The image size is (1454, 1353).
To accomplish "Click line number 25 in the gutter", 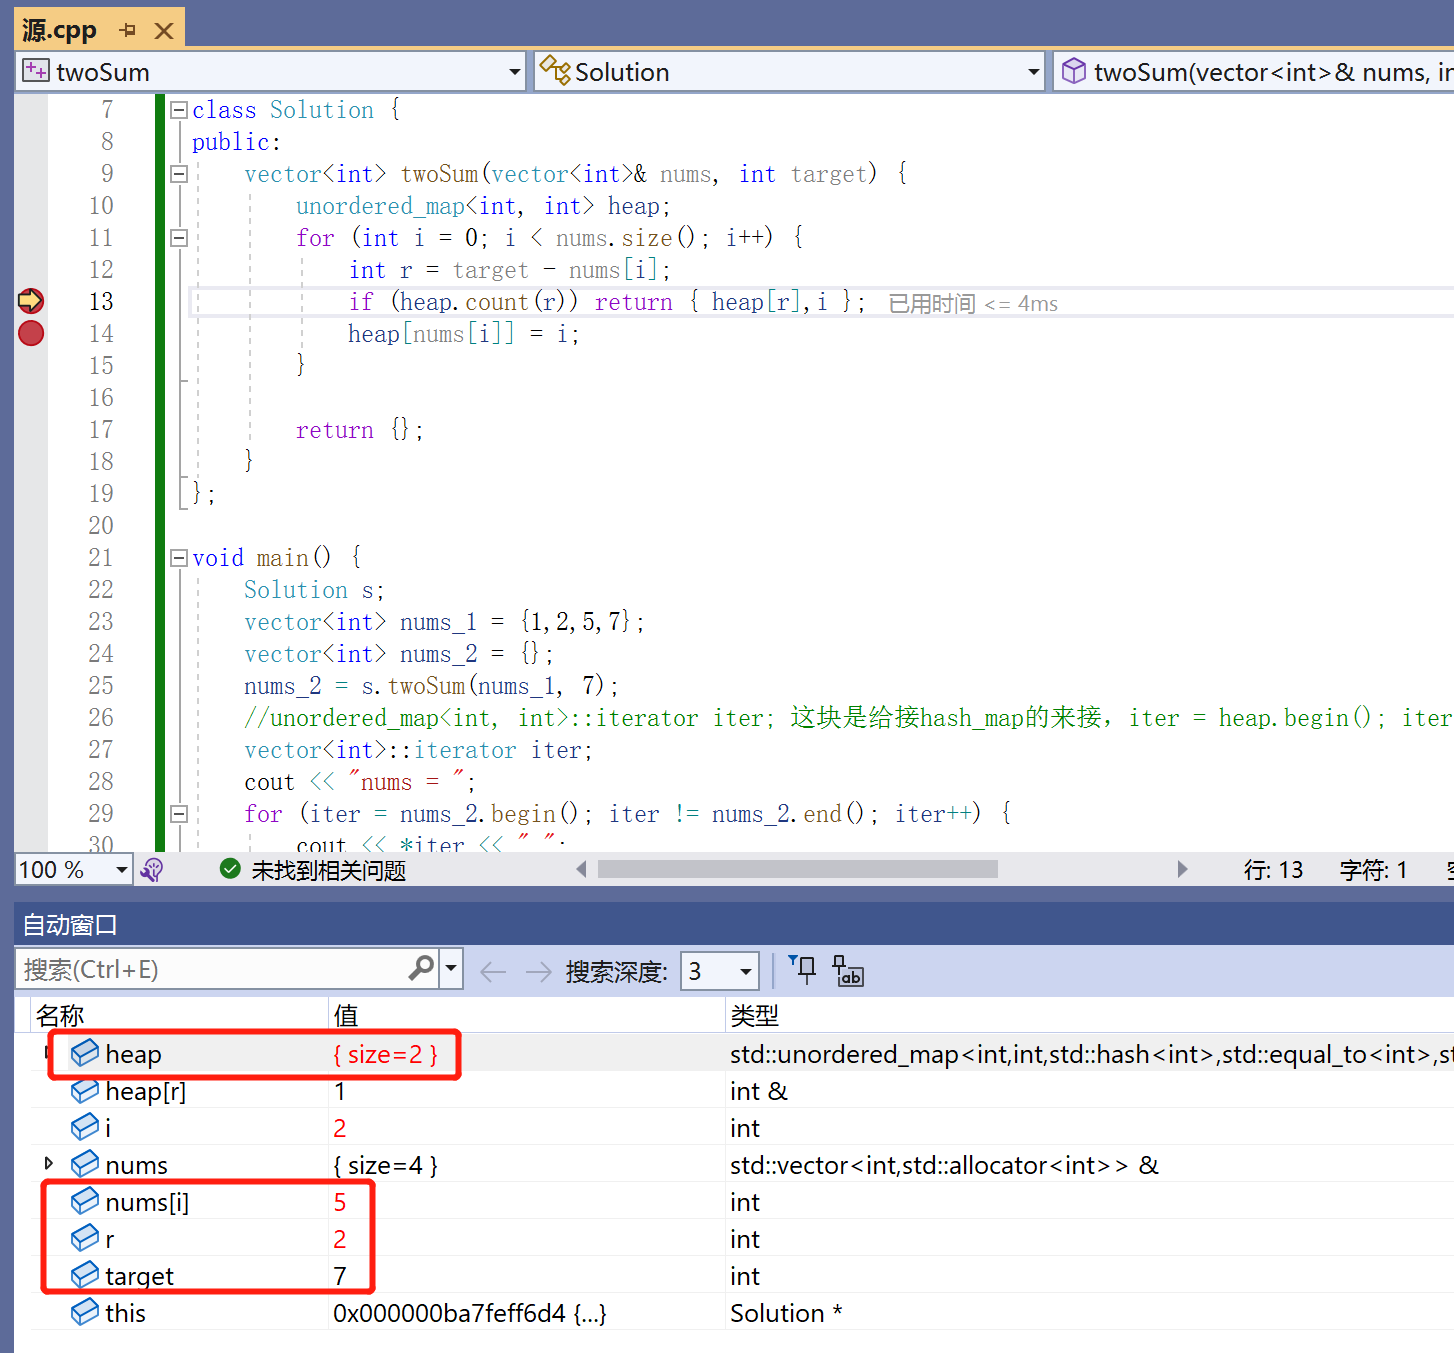I will point(101,685).
